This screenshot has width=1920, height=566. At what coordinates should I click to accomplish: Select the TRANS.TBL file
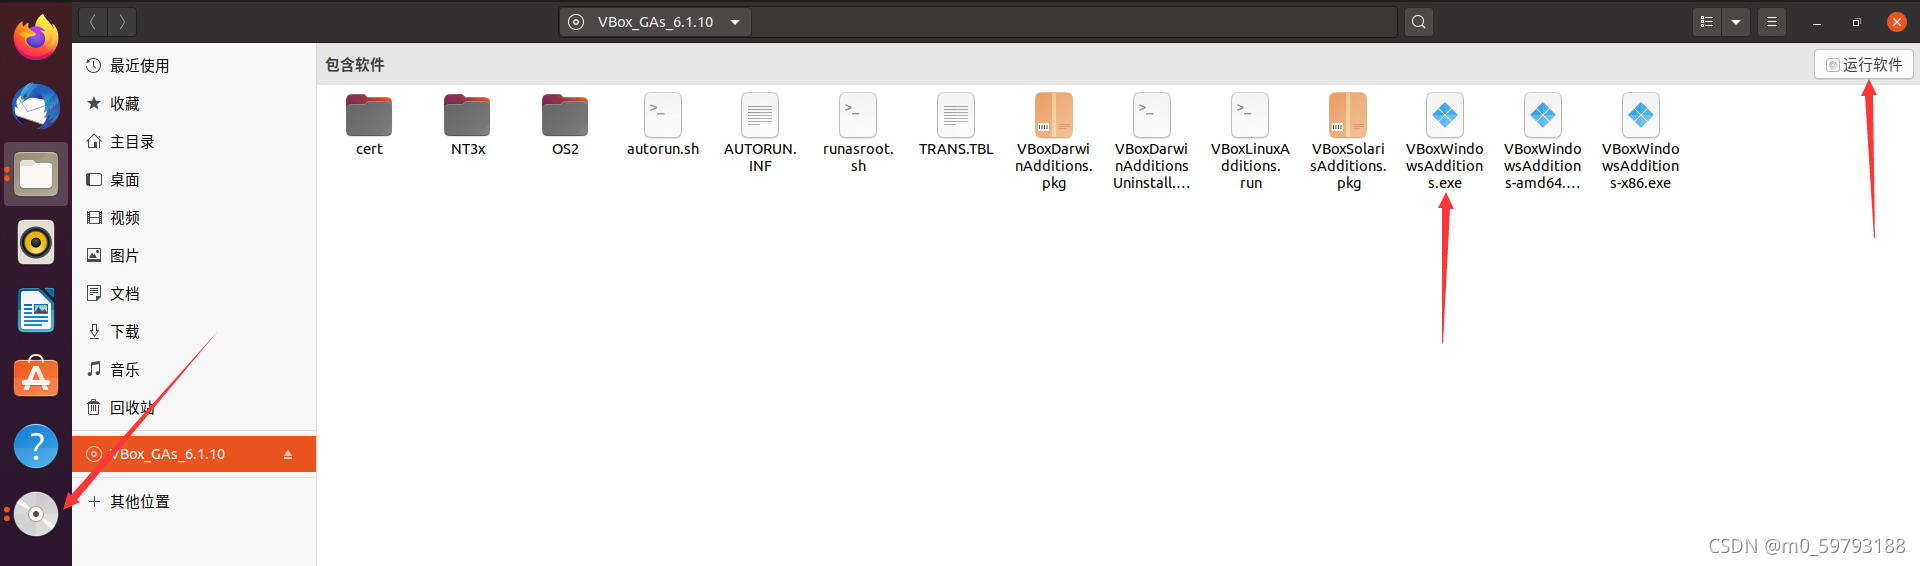tap(956, 125)
